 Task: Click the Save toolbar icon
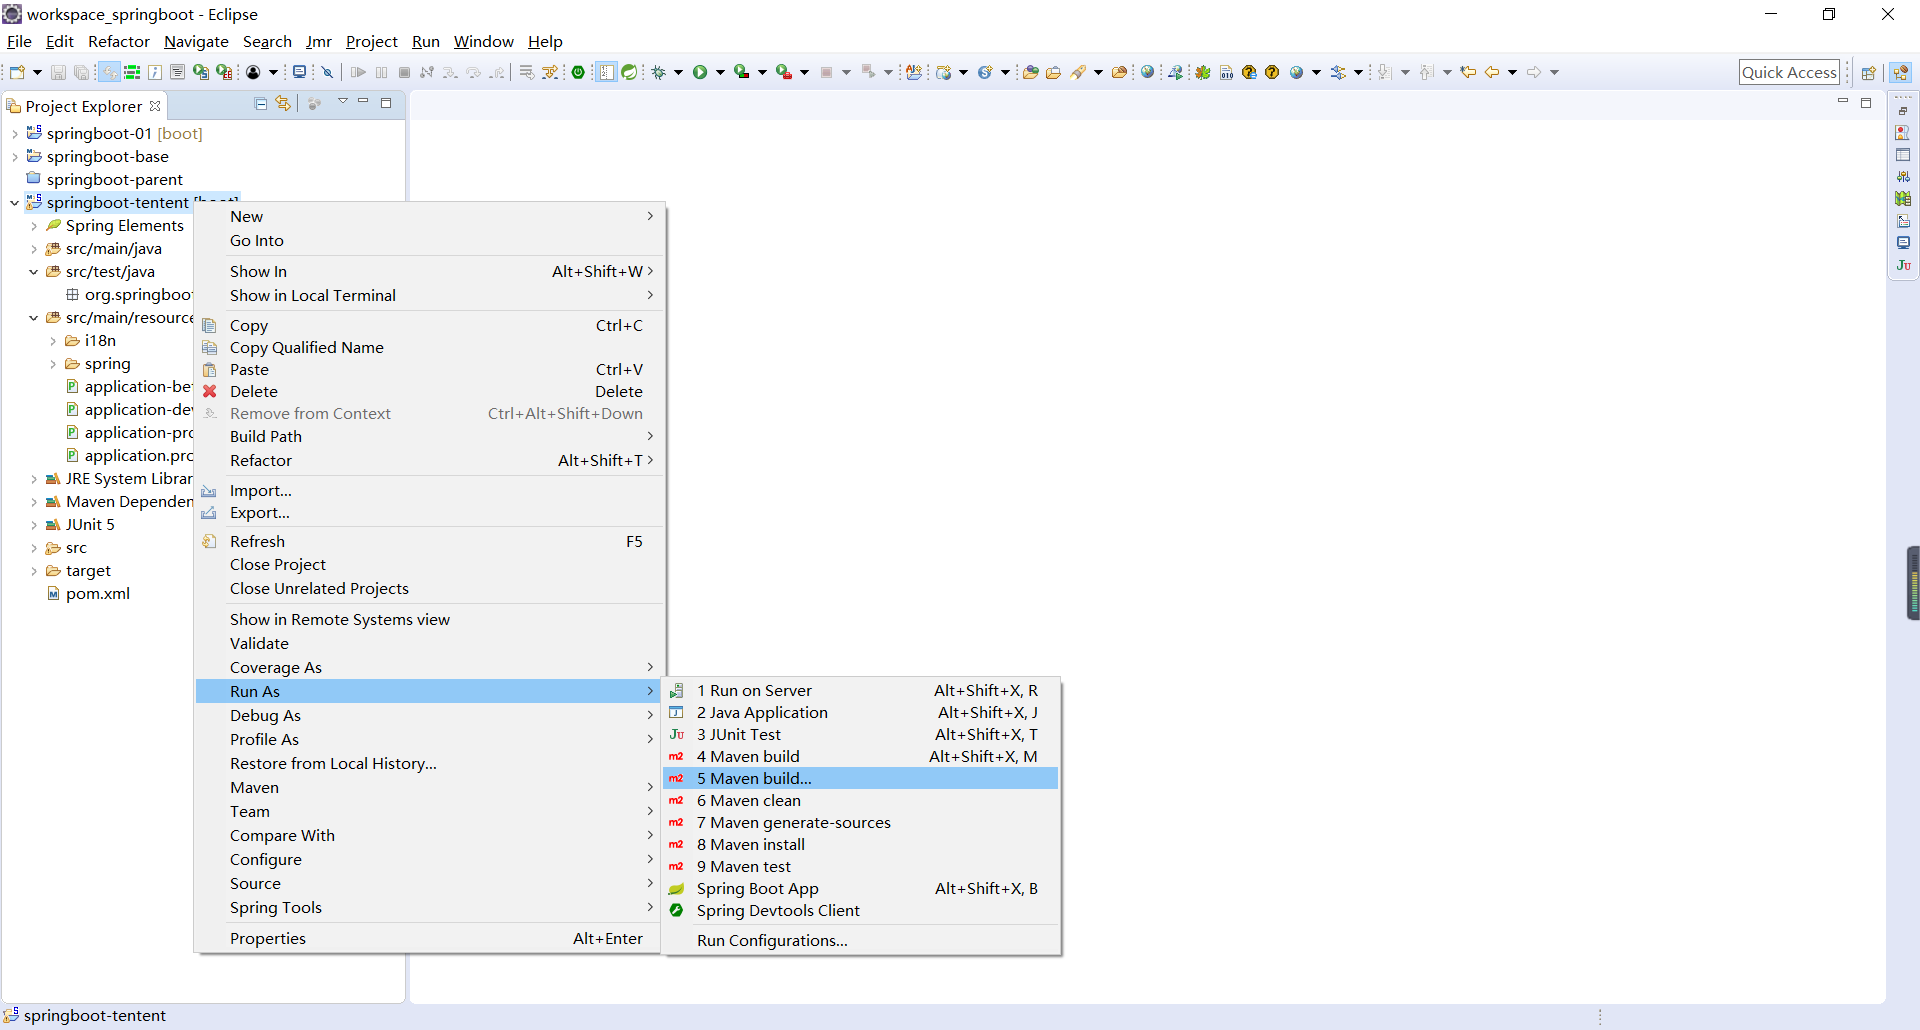point(58,72)
